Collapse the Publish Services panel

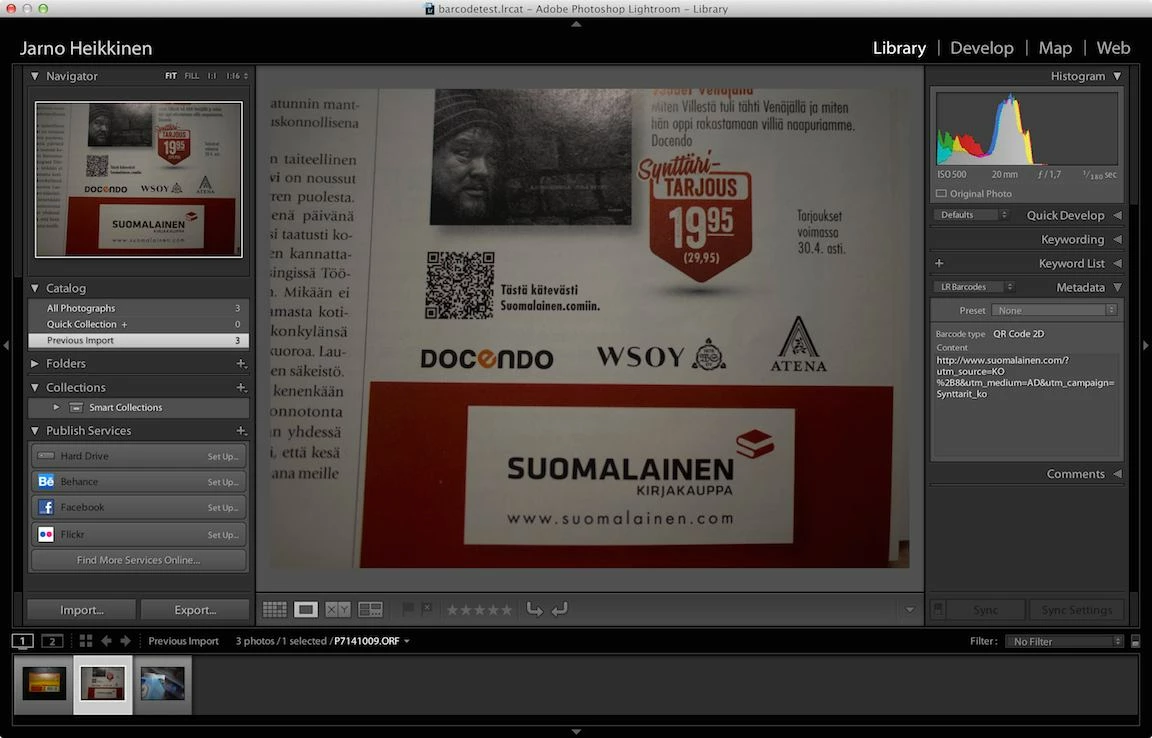click(x=35, y=431)
